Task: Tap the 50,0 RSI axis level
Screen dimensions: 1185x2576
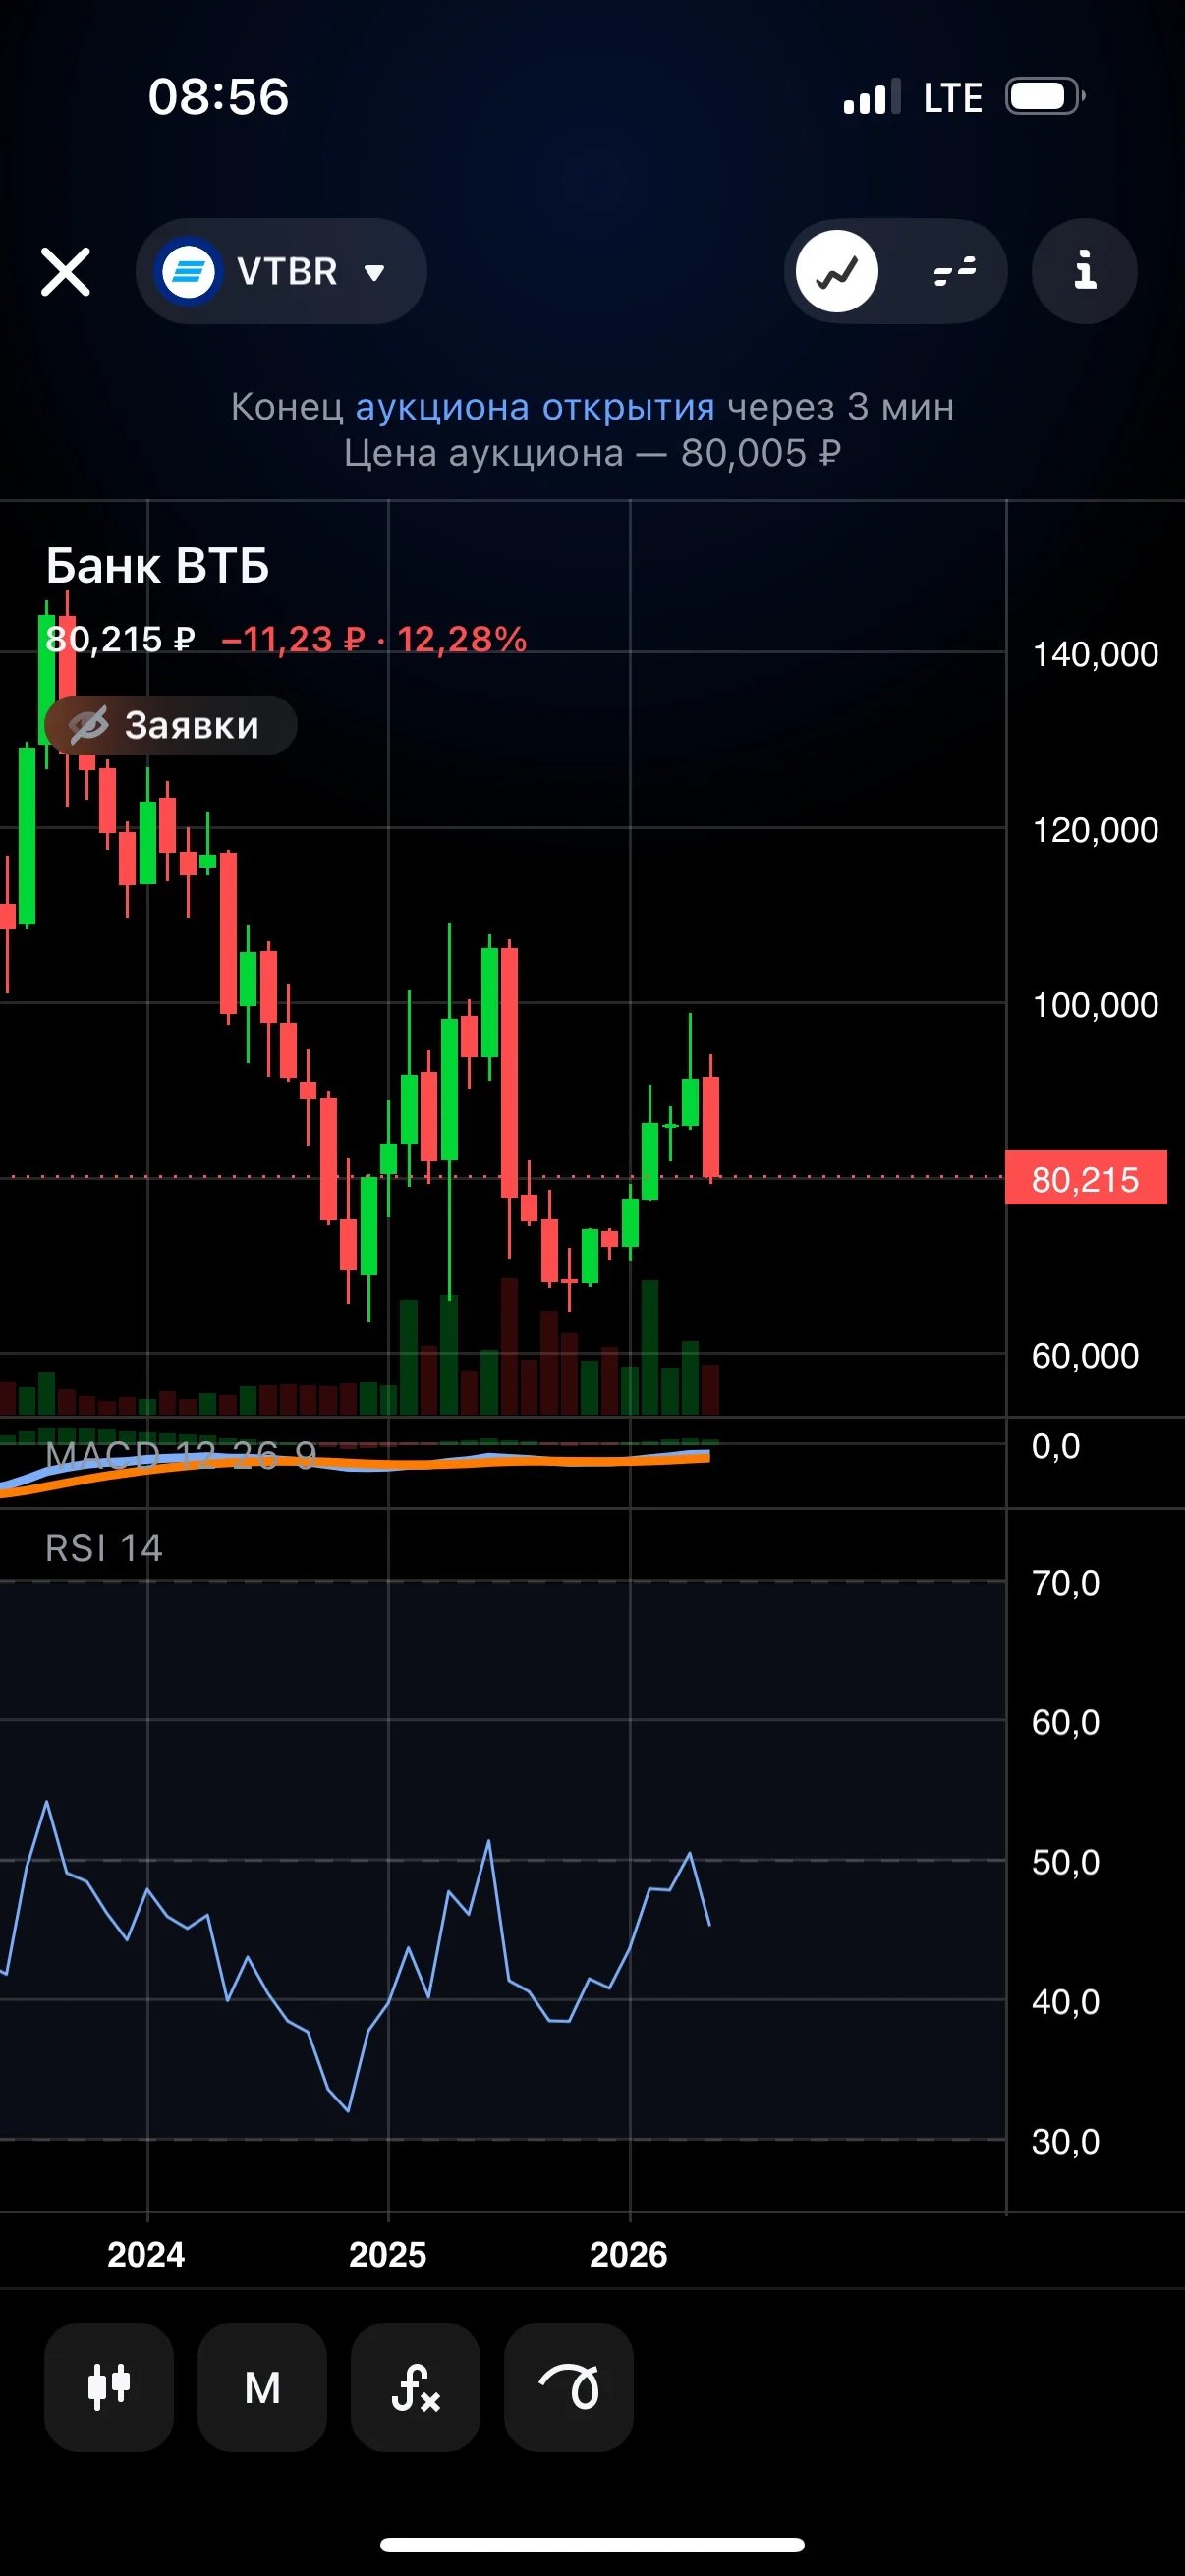Action: pos(1066,1862)
